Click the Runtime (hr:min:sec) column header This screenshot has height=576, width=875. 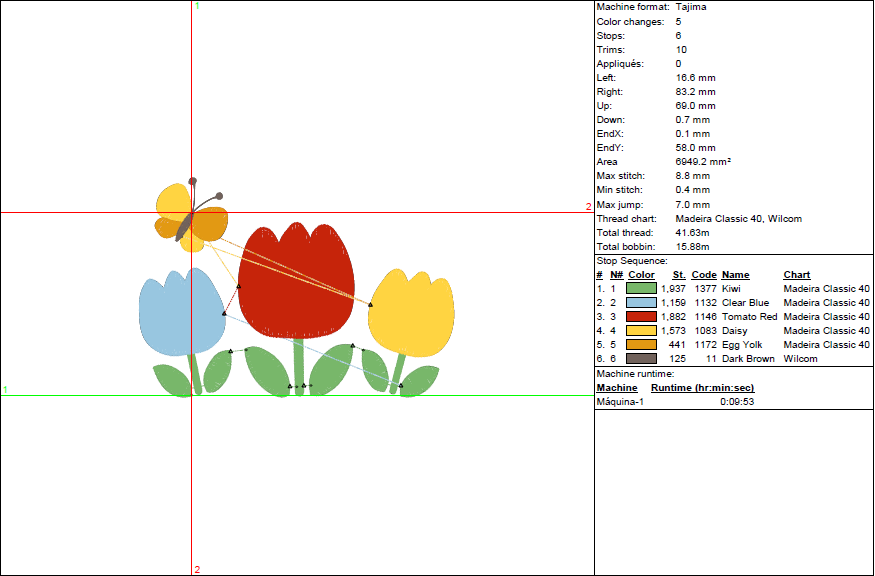pyautogui.click(x=702, y=388)
